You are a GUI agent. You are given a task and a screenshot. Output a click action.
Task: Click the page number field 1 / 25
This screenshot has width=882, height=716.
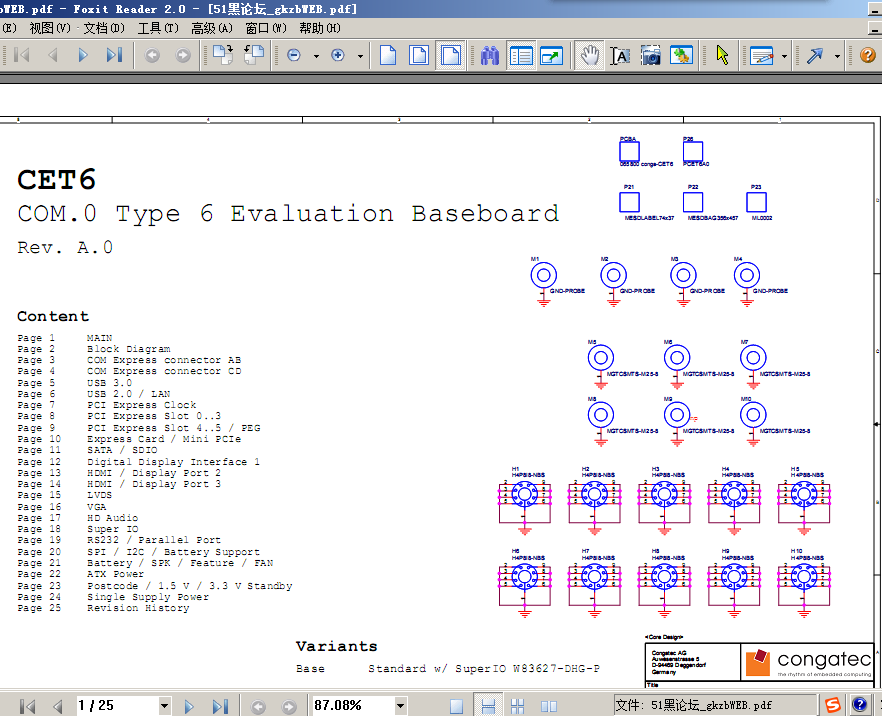117,705
